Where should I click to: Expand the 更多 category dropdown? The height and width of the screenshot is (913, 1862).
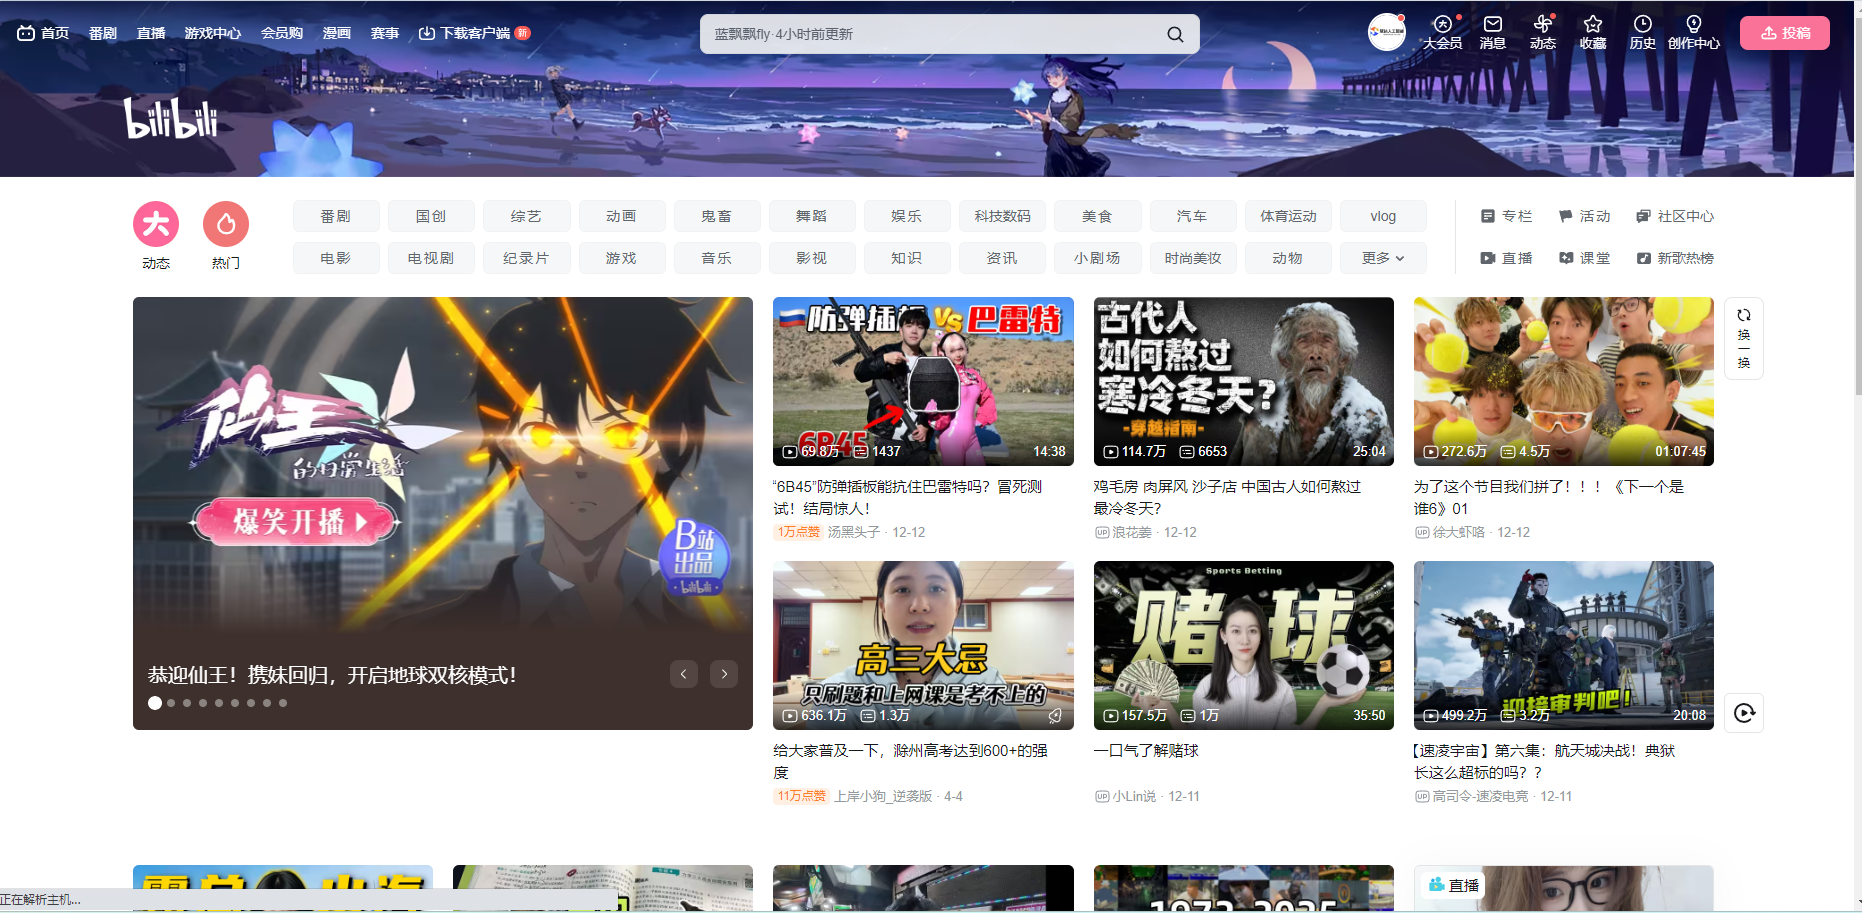click(x=1383, y=258)
